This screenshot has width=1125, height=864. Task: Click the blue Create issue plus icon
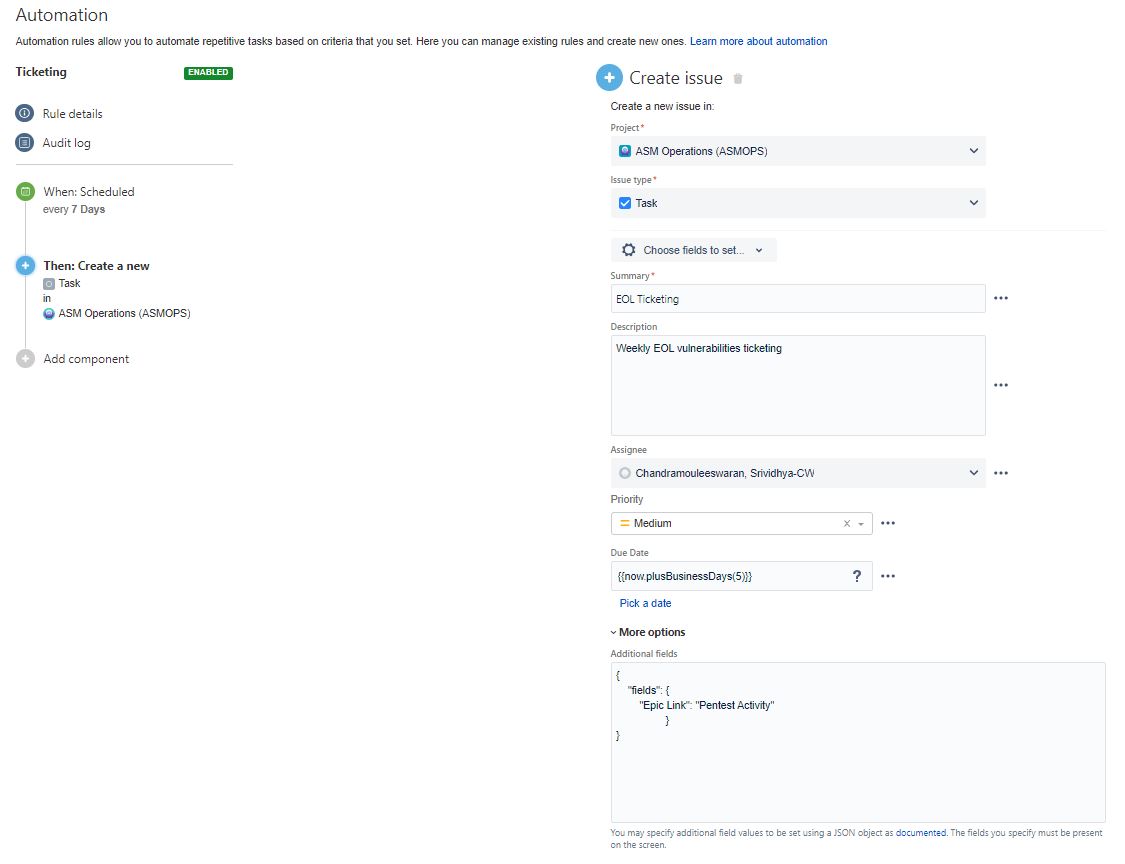click(609, 77)
